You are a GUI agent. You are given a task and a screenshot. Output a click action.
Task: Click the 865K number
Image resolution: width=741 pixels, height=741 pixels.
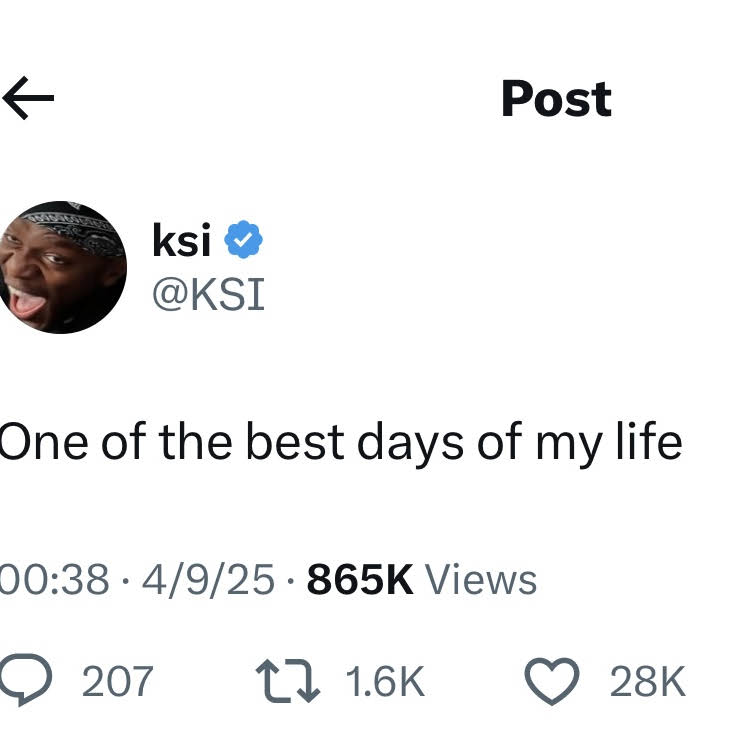(x=360, y=580)
